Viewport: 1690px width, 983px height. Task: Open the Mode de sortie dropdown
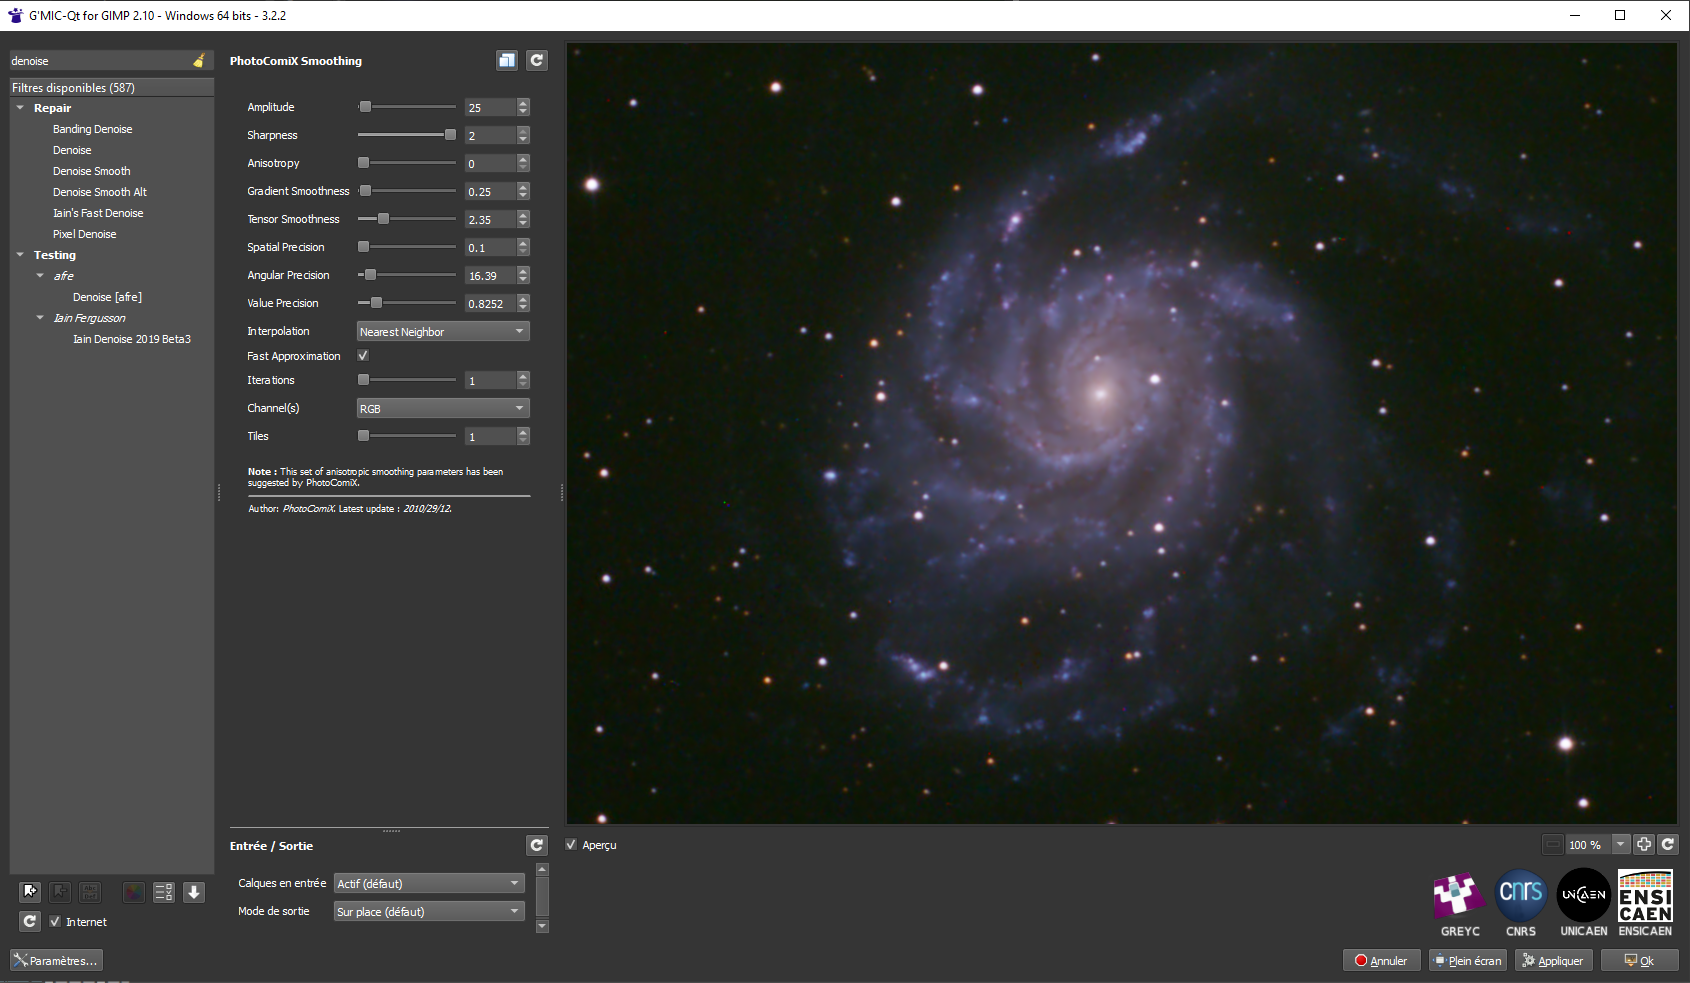429,911
